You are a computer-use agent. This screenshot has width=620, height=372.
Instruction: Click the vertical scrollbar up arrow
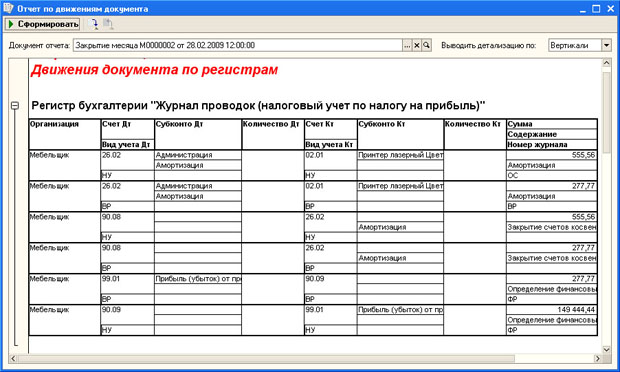[607, 62]
